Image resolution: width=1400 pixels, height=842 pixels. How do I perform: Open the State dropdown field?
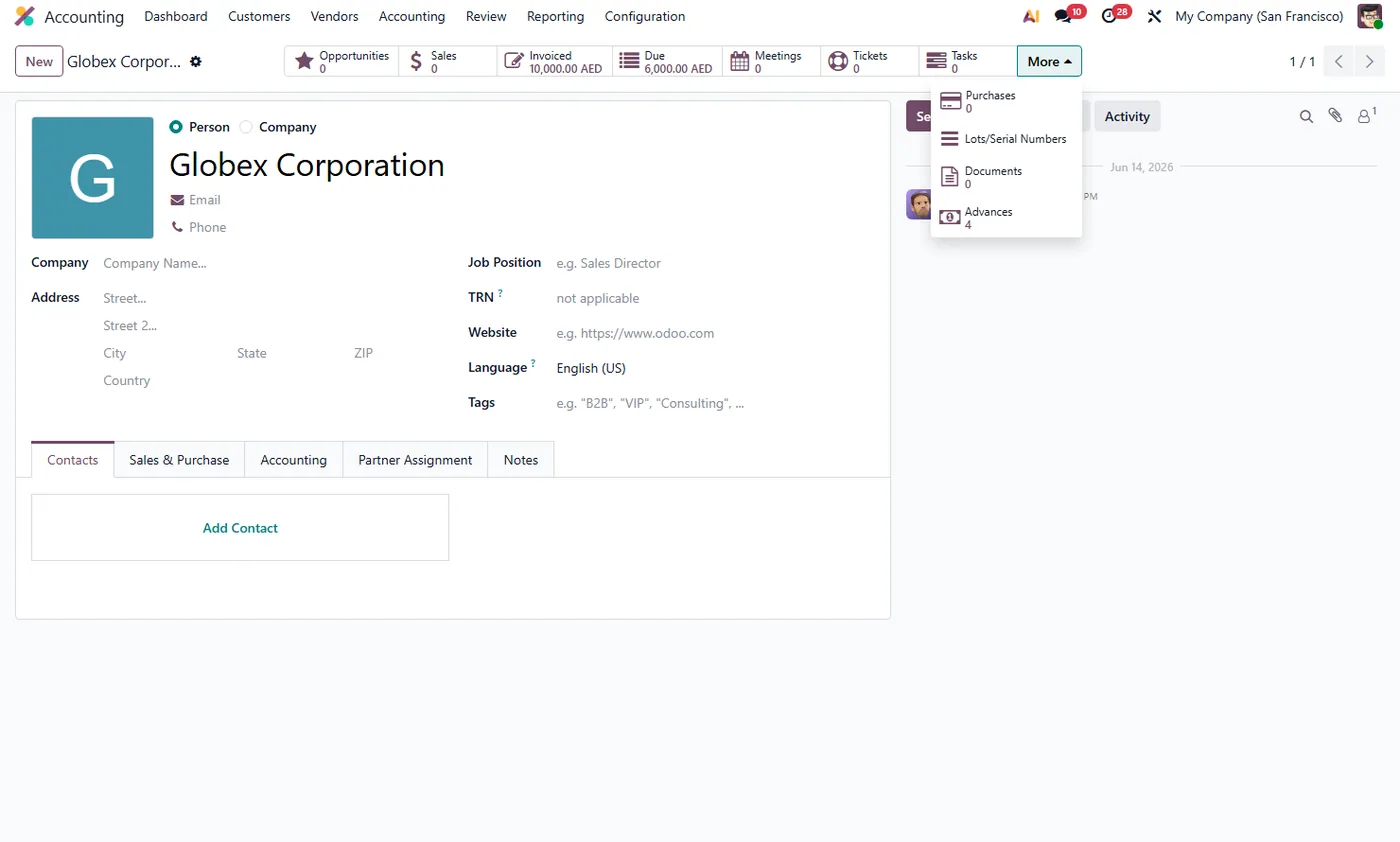(x=289, y=353)
